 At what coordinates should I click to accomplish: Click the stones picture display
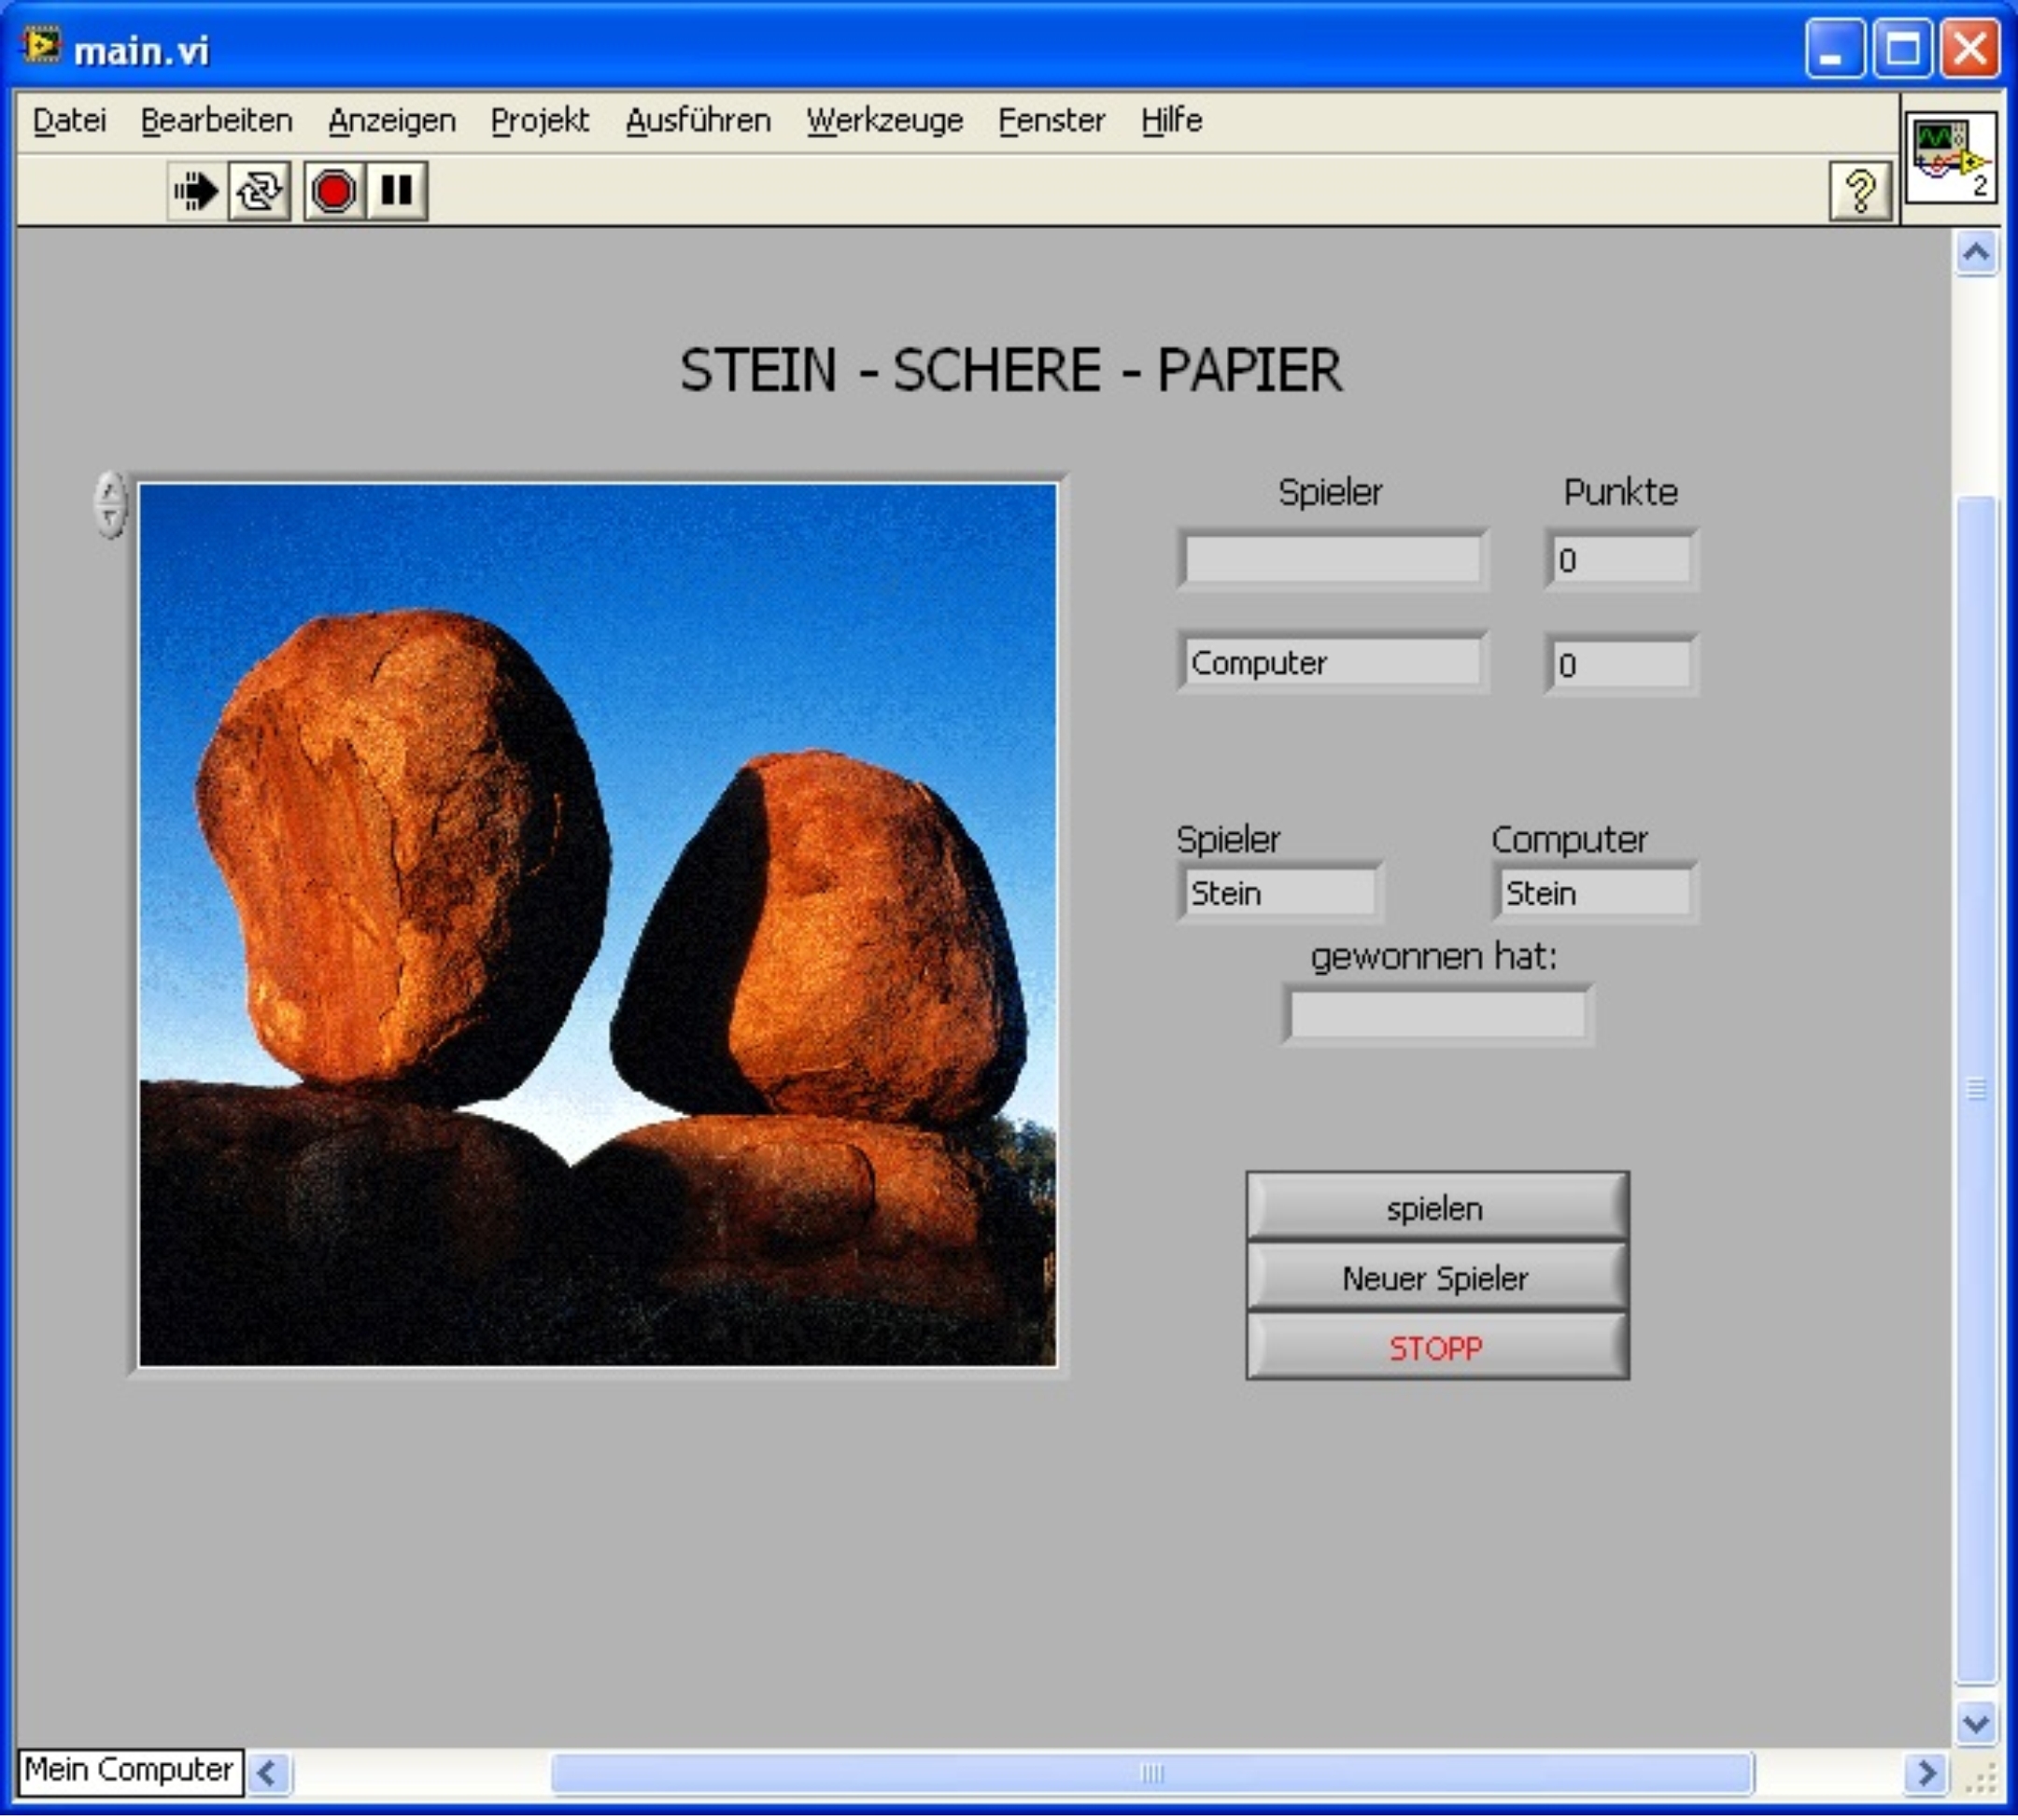[x=597, y=924]
